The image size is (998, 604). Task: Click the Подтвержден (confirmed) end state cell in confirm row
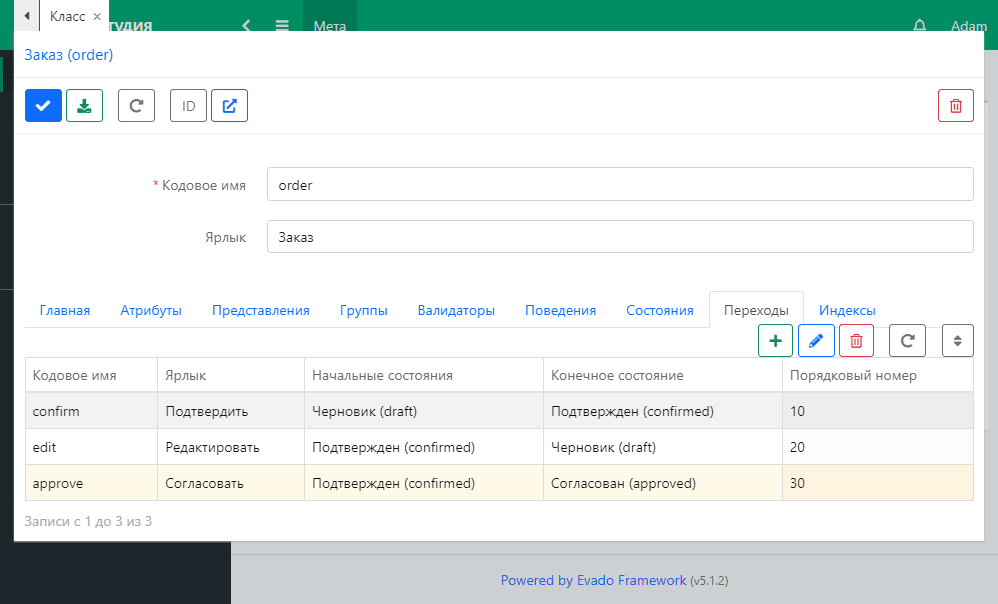coord(663,411)
